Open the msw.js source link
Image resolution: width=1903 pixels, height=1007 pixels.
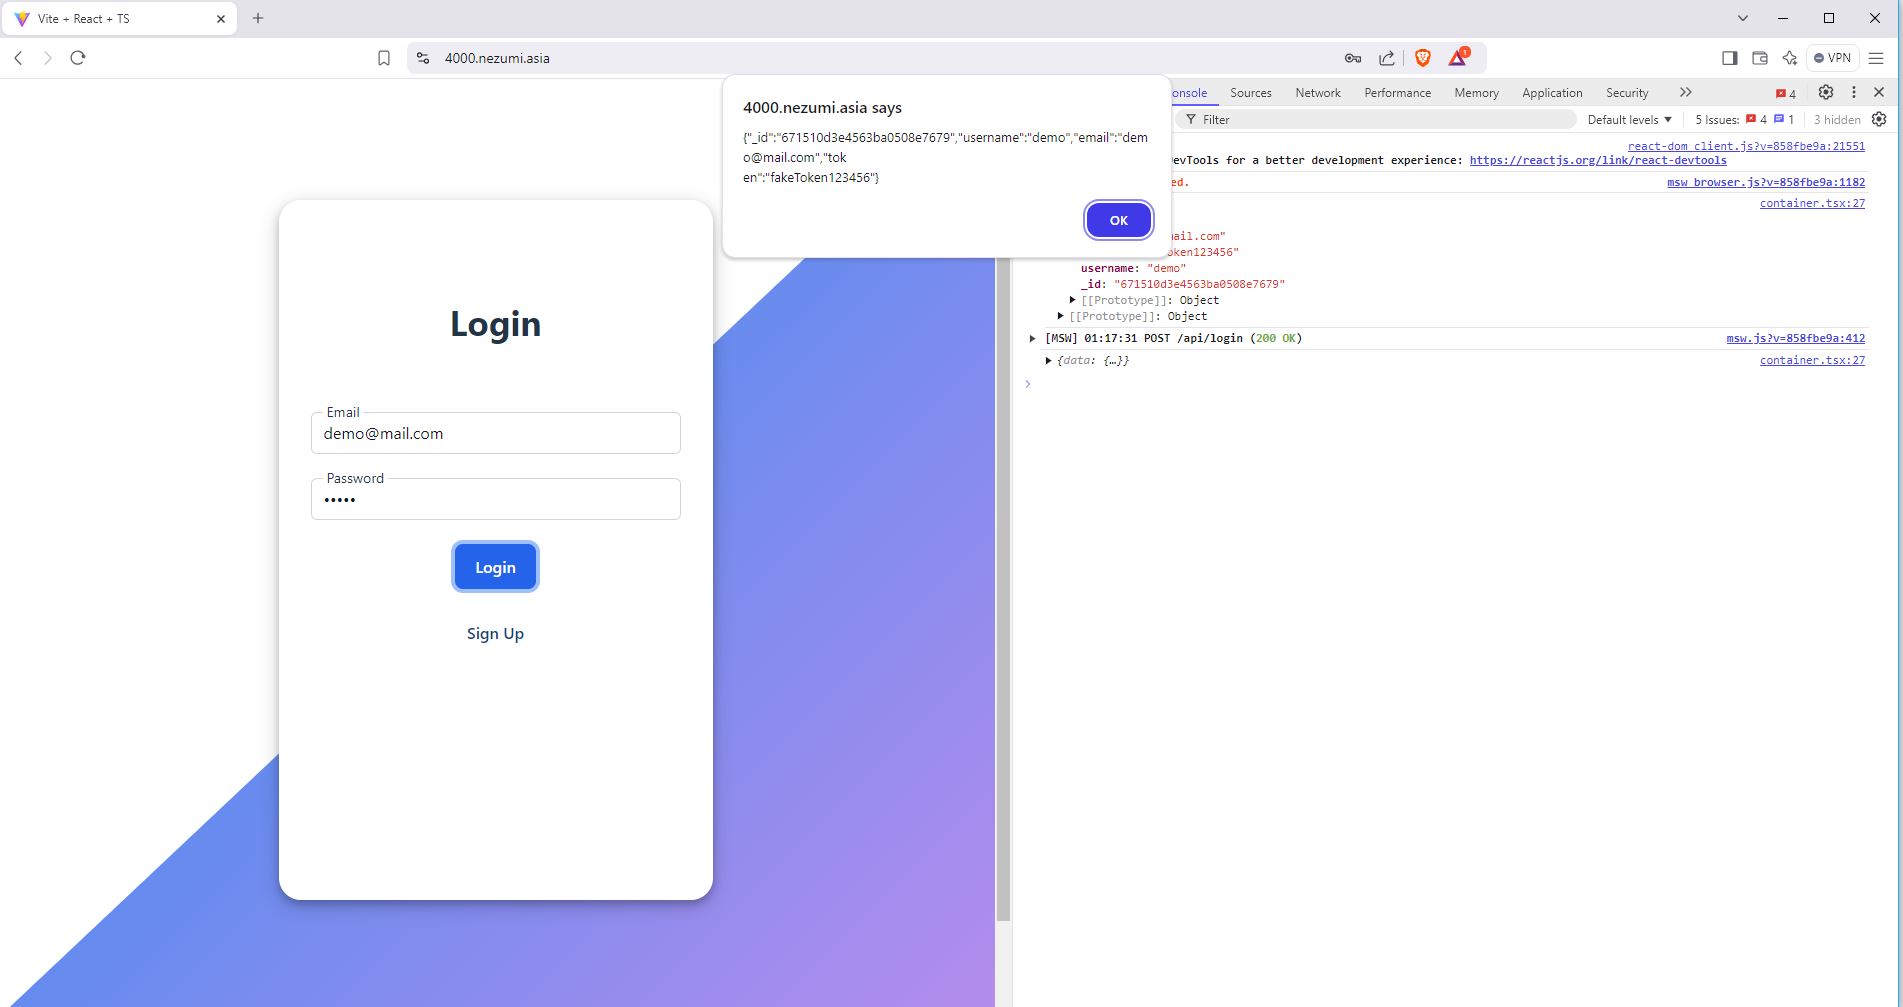click(x=1795, y=338)
